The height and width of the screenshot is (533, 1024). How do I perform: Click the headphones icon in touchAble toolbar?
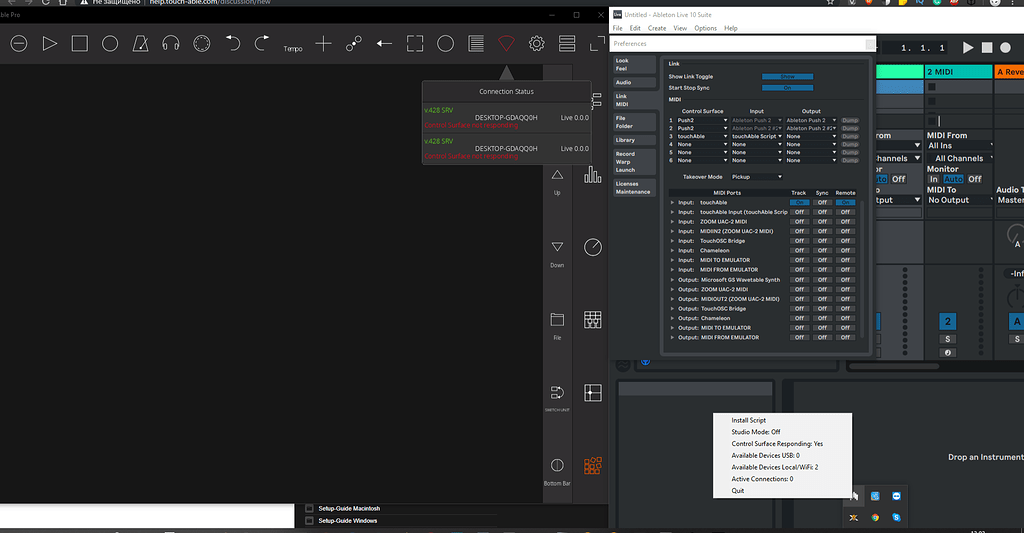[171, 44]
